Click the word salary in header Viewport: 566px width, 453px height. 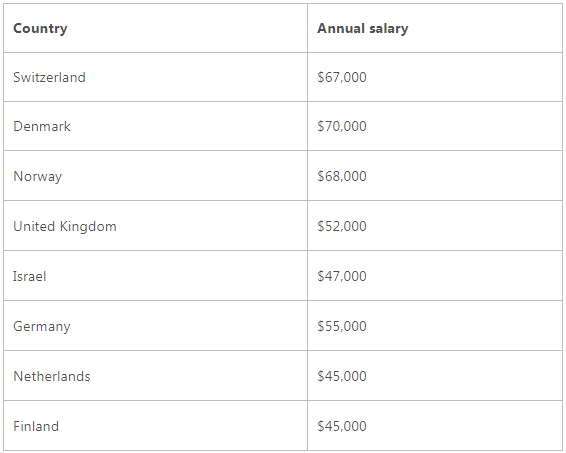tap(389, 29)
